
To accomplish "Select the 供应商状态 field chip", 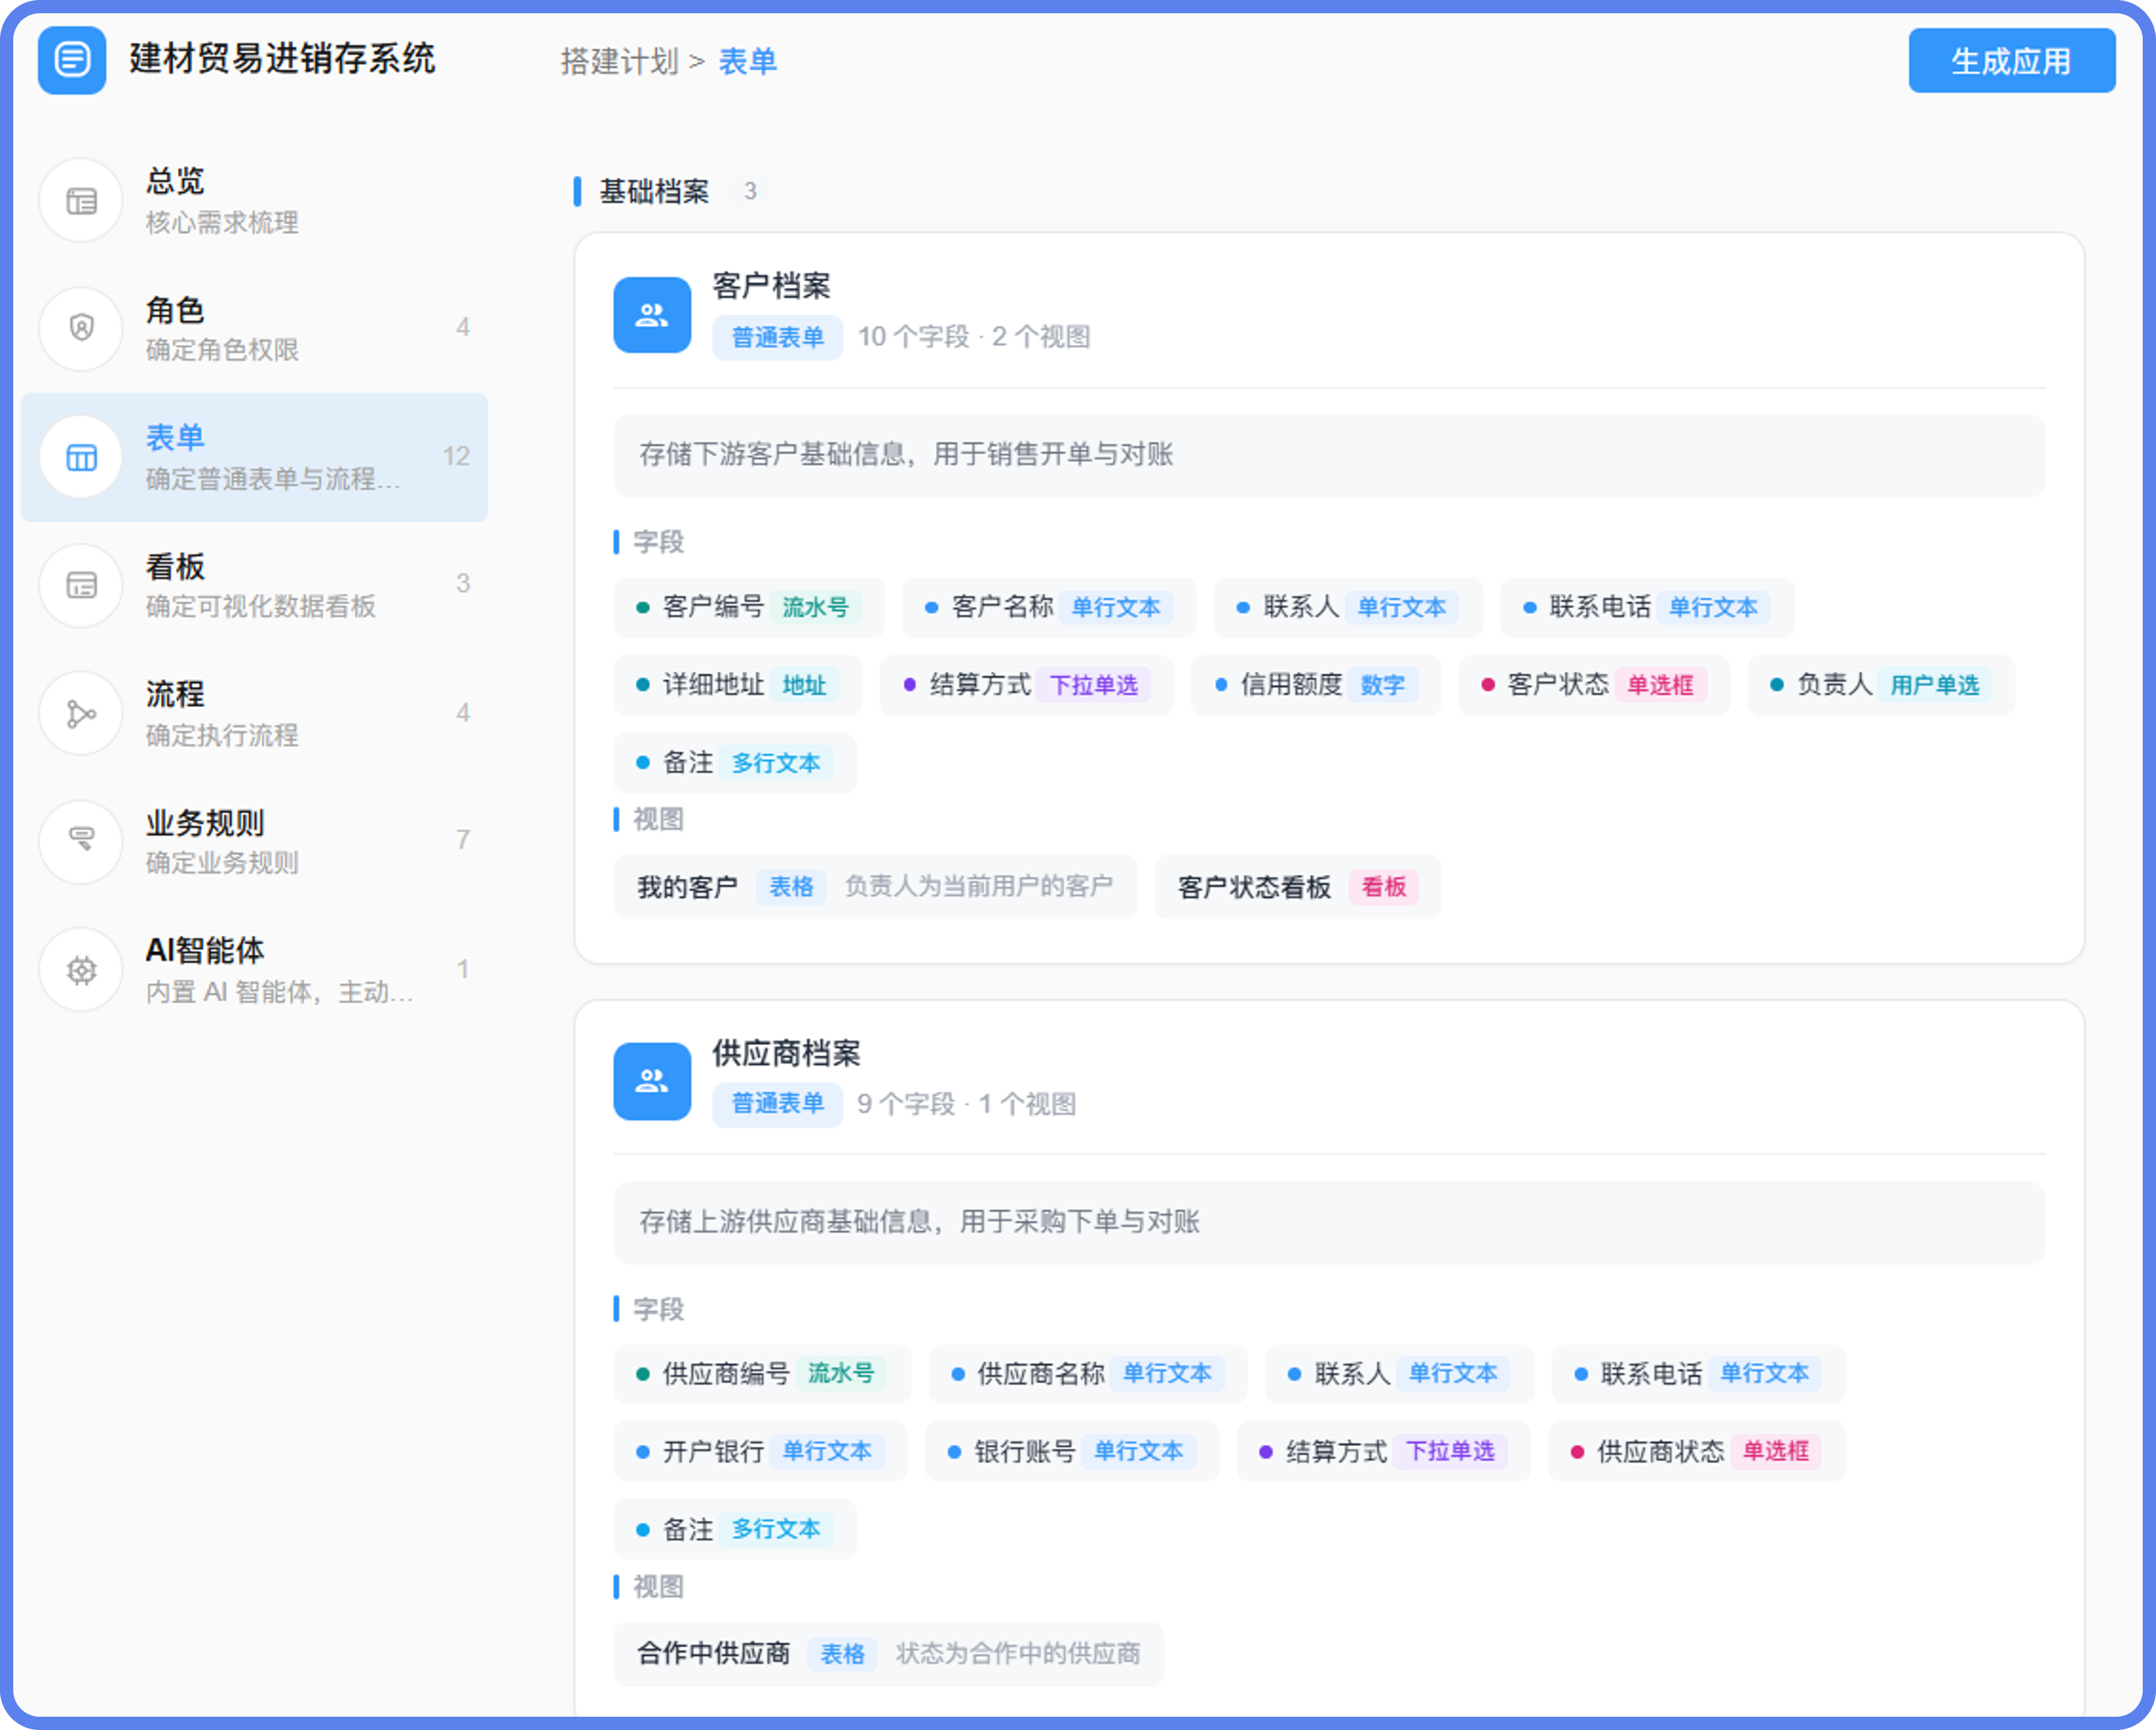I will (1696, 1450).
